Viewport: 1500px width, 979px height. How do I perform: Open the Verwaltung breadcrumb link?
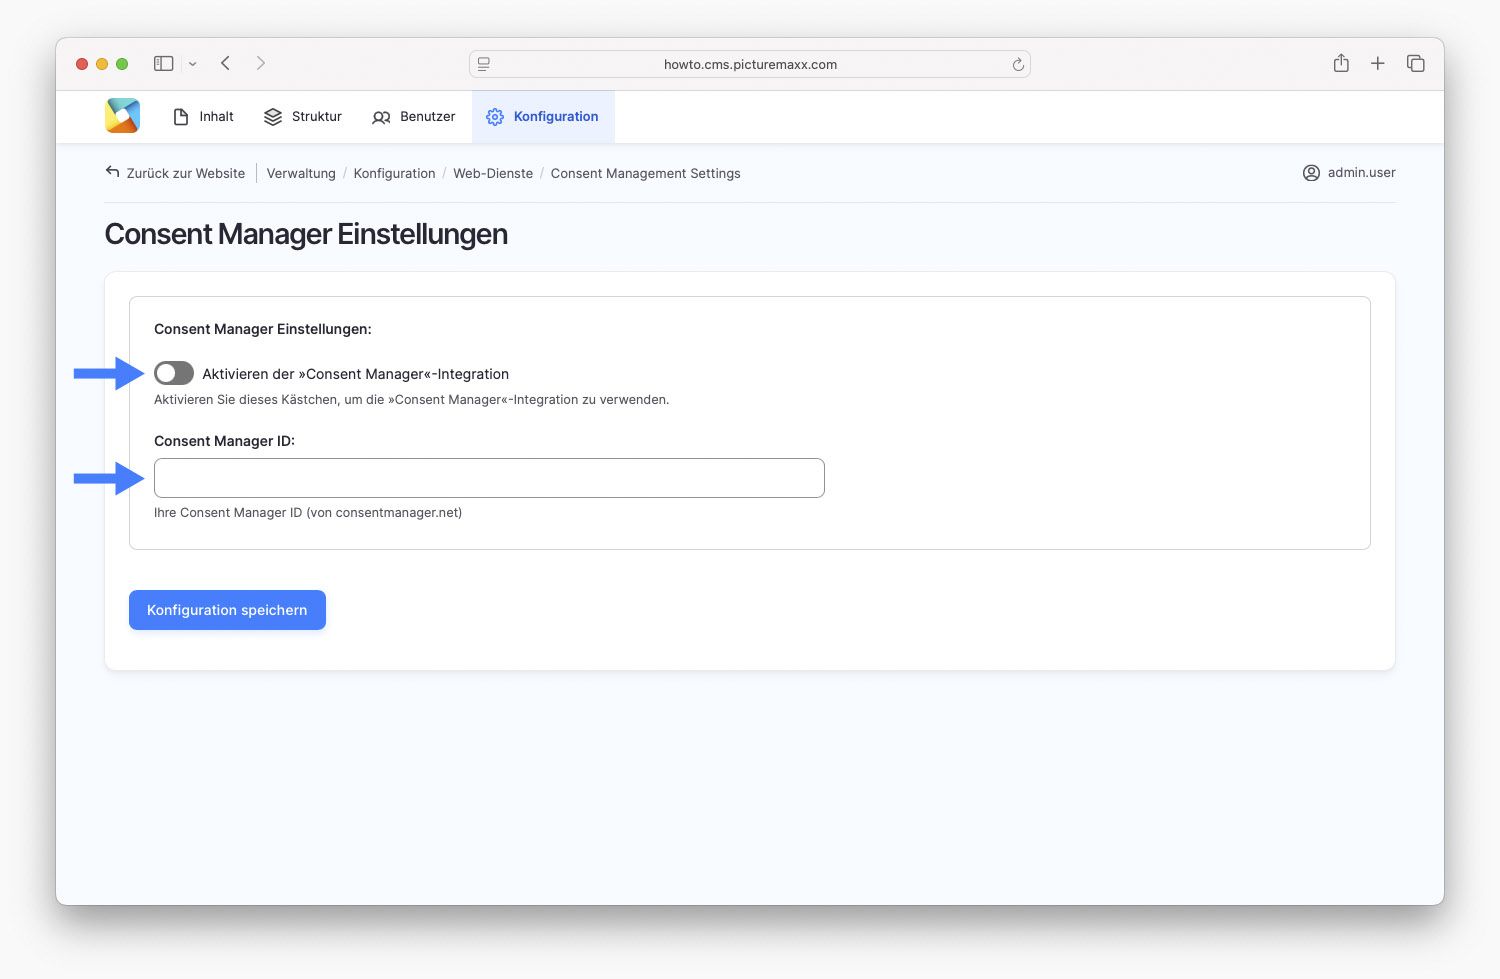(x=301, y=173)
